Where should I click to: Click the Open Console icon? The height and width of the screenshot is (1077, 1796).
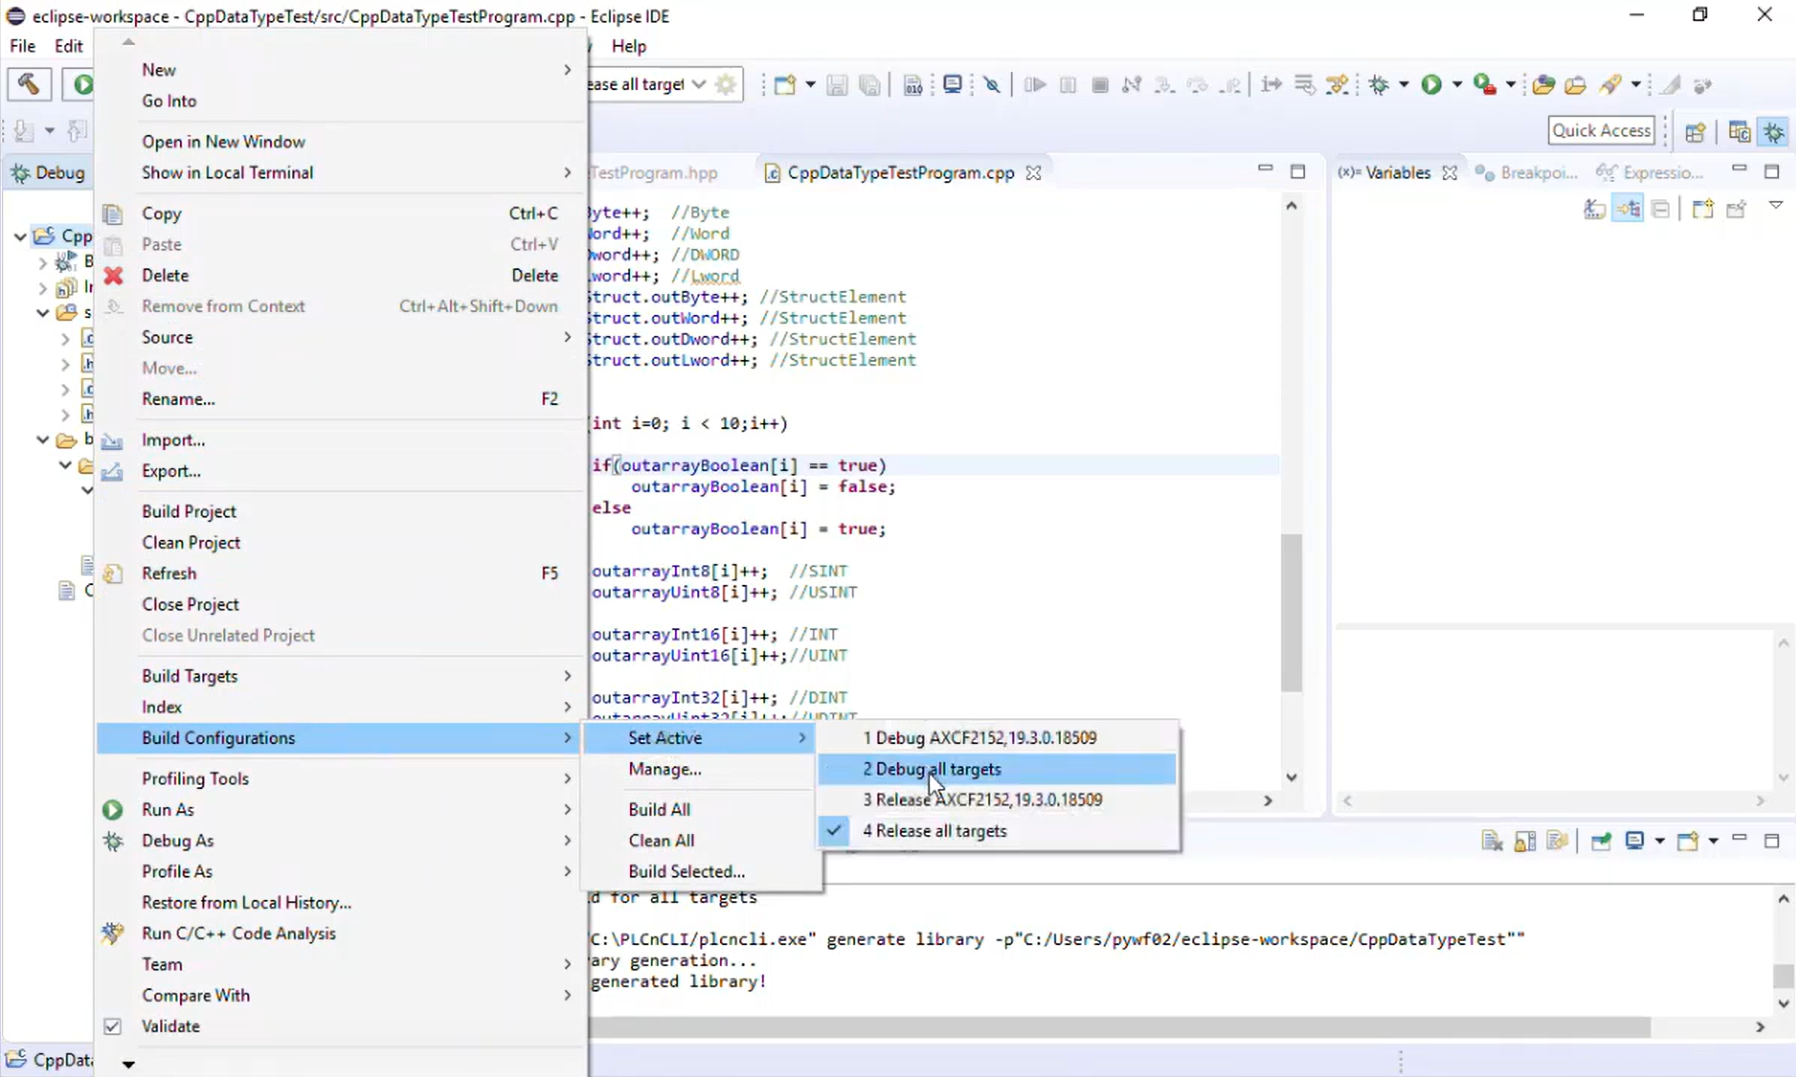1688,841
